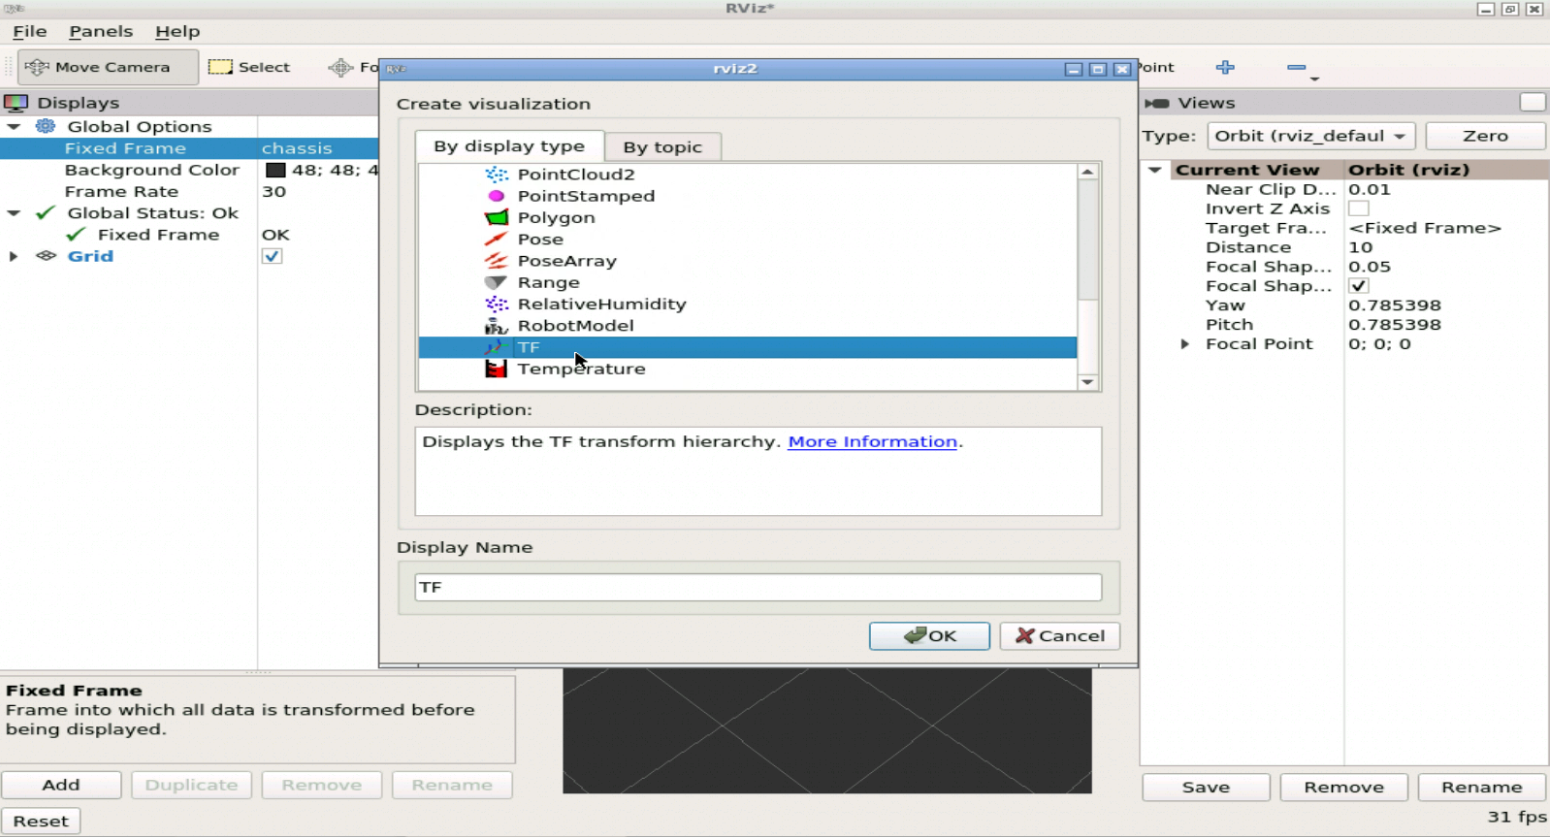Expand the Grid display item
Image resolution: width=1550 pixels, height=837 pixels.
pos(14,256)
